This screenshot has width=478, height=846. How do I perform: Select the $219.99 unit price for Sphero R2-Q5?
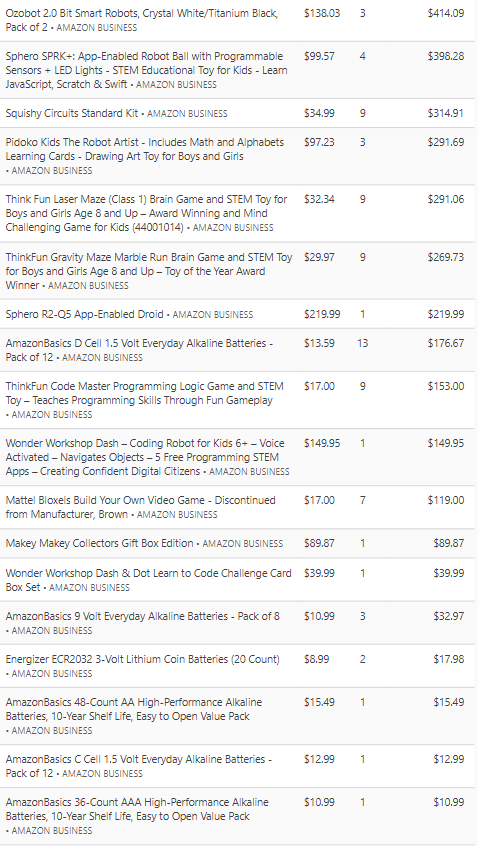pos(322,314)
